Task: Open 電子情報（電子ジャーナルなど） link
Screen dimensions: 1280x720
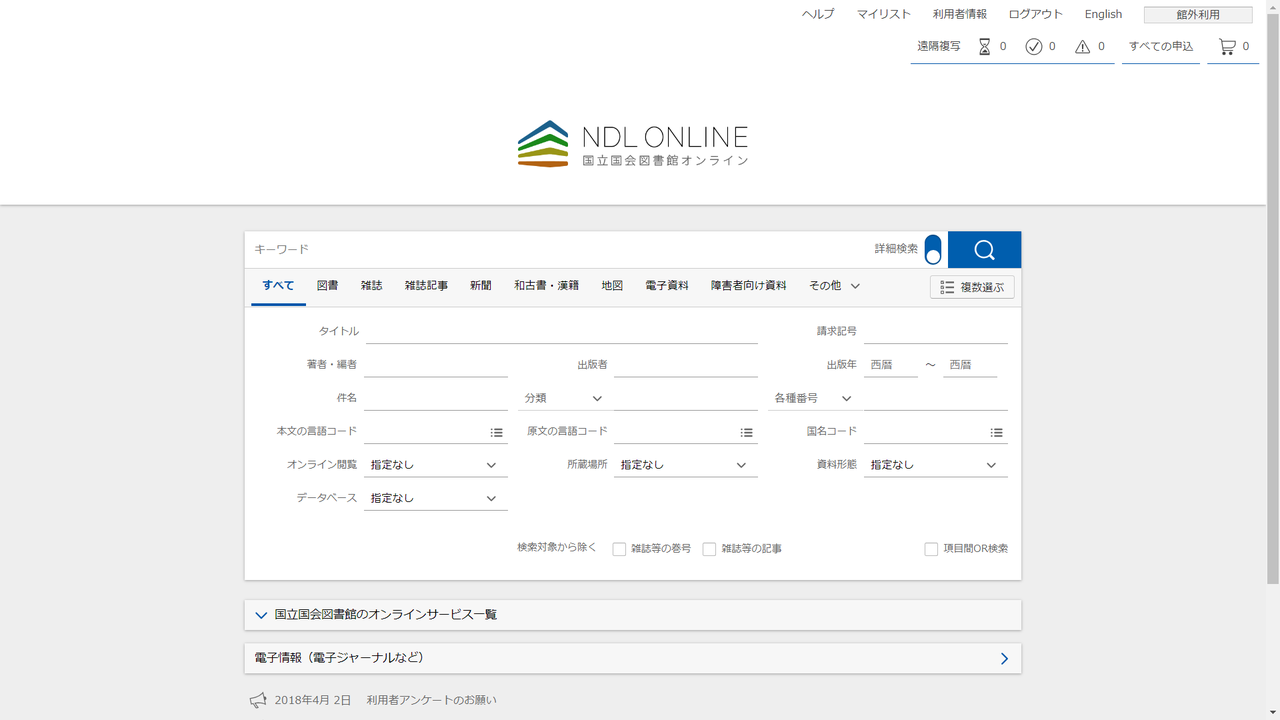Action: [339, 658]
